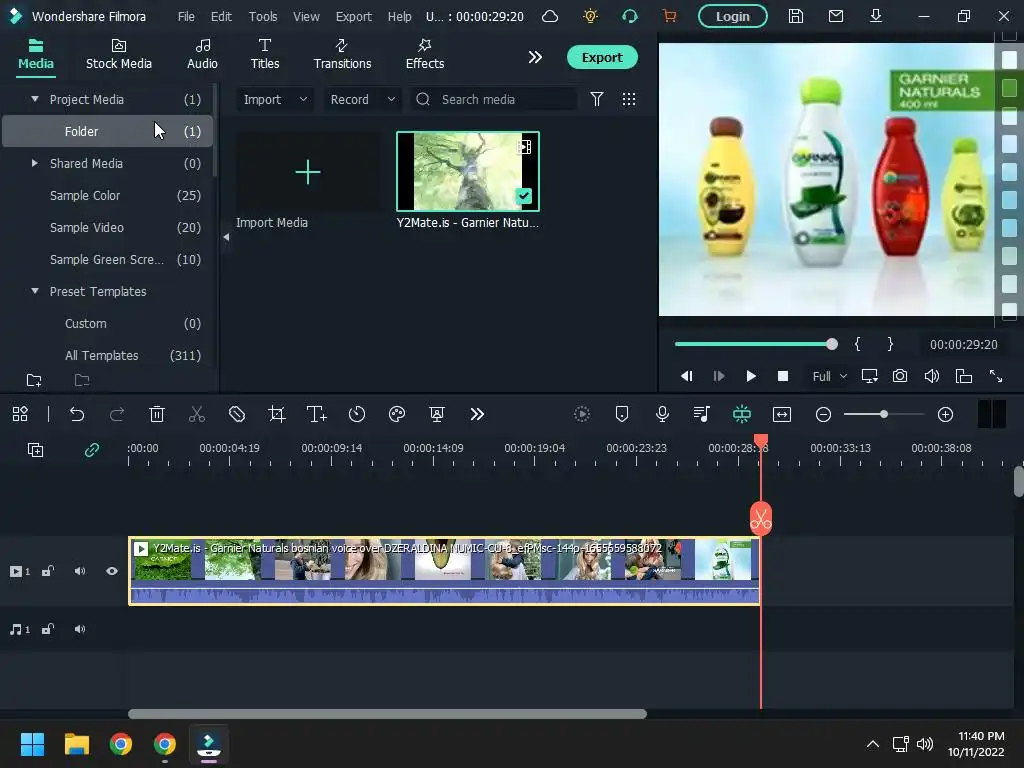The height and width of the screenshot is (768, 1024).
Task: Open color palette correction icon
Action: coord(397,414)
